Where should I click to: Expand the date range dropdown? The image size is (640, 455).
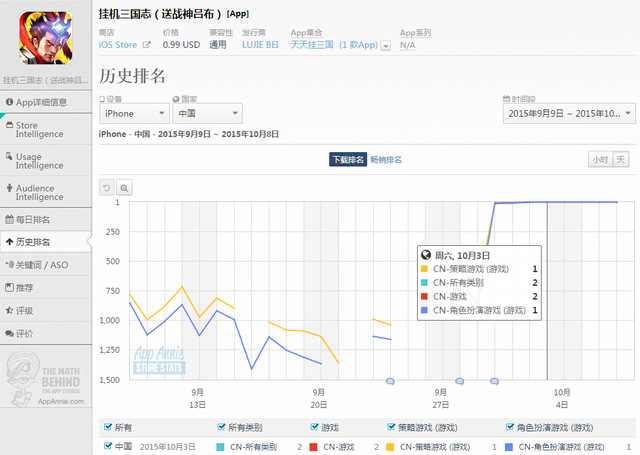[x=567, y=114]
